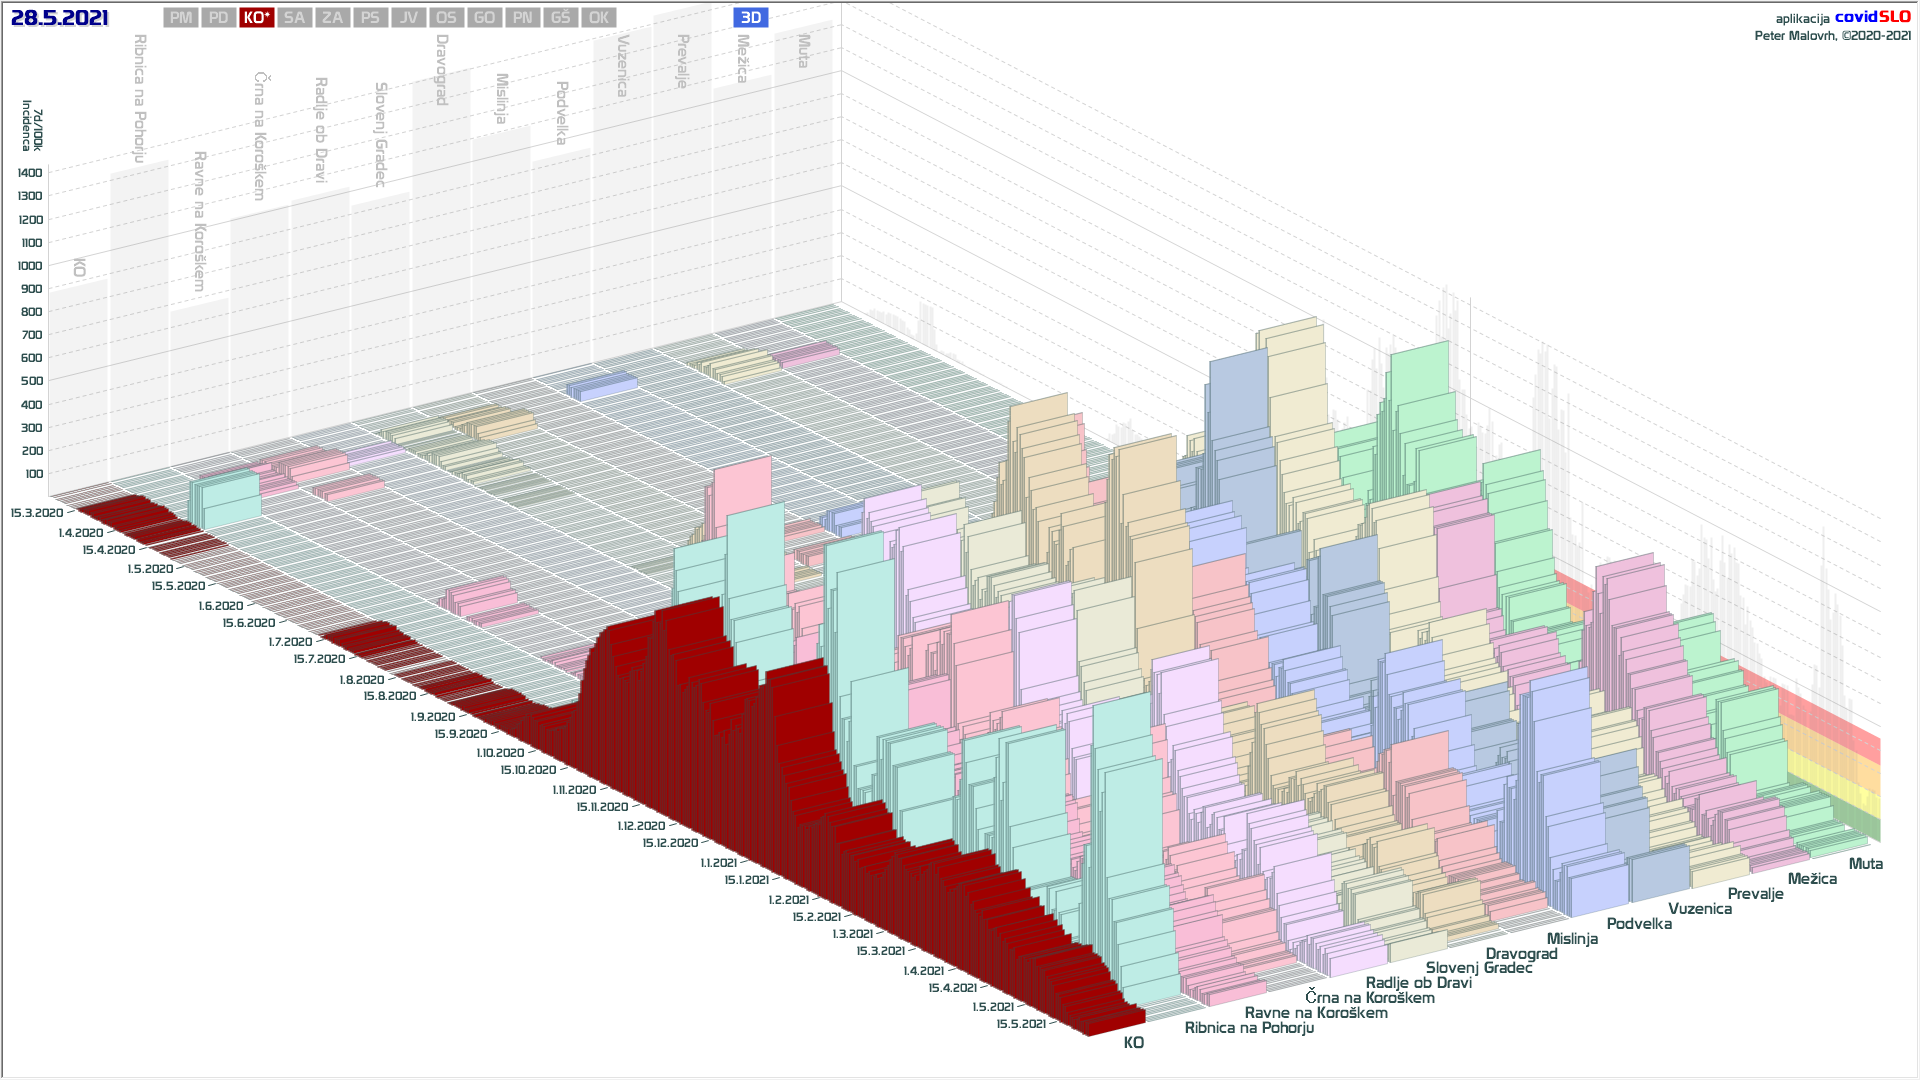Viewport: 1920px width, 1080px height.
Task: Open the GŠ region view
Action: [560, 18]
